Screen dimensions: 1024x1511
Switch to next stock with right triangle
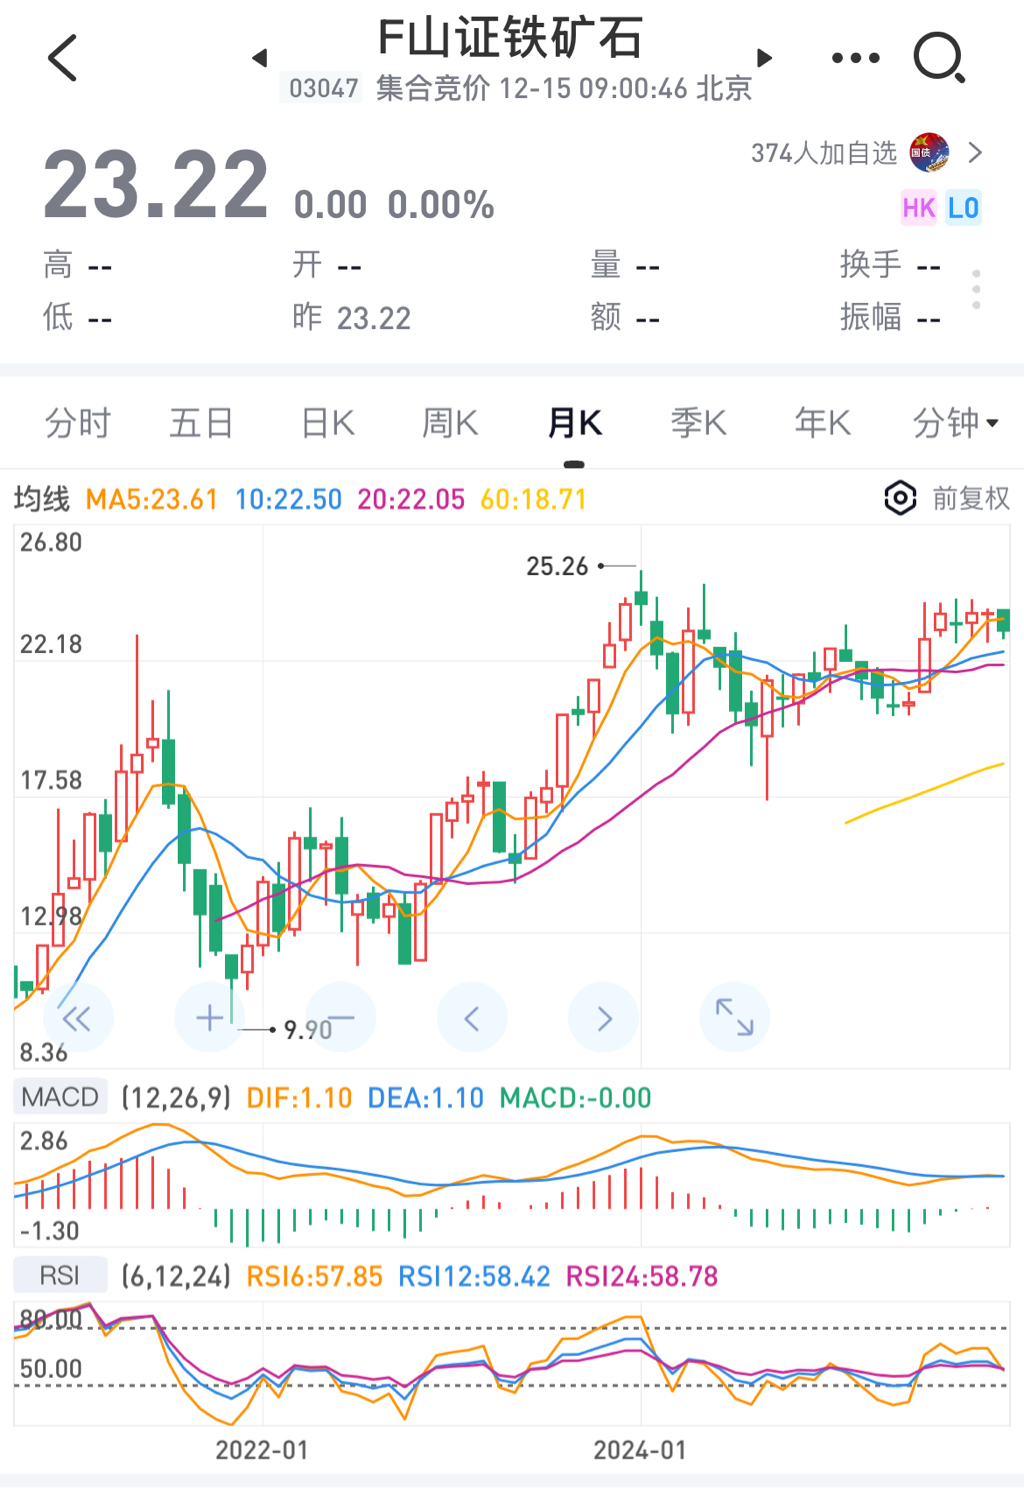click(x=765, y=58)
